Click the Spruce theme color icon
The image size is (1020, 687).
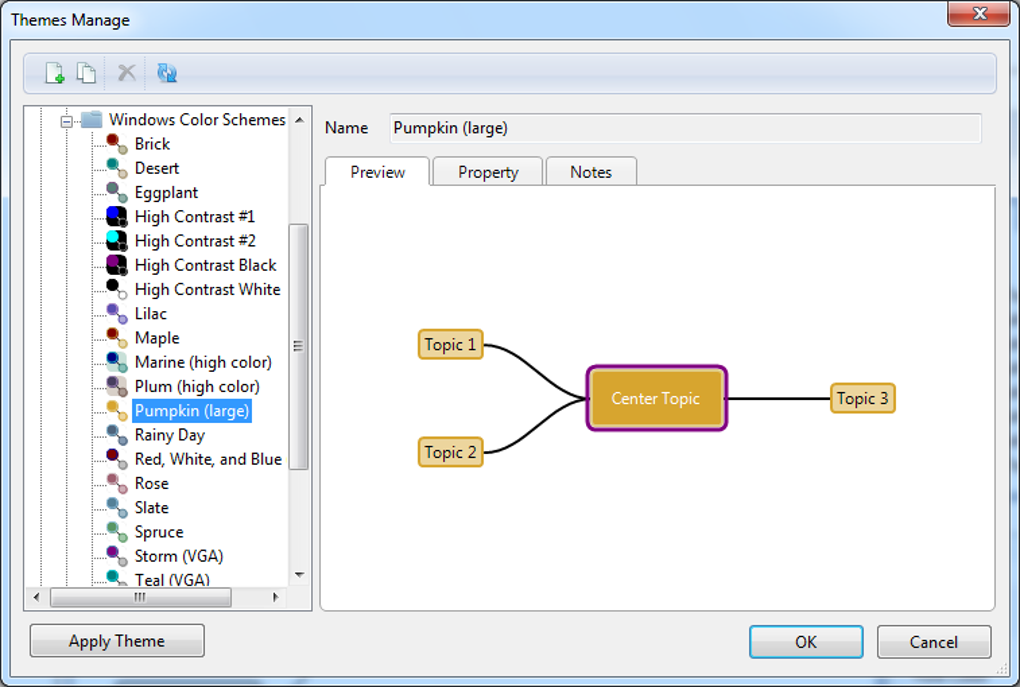pos(117,532)
